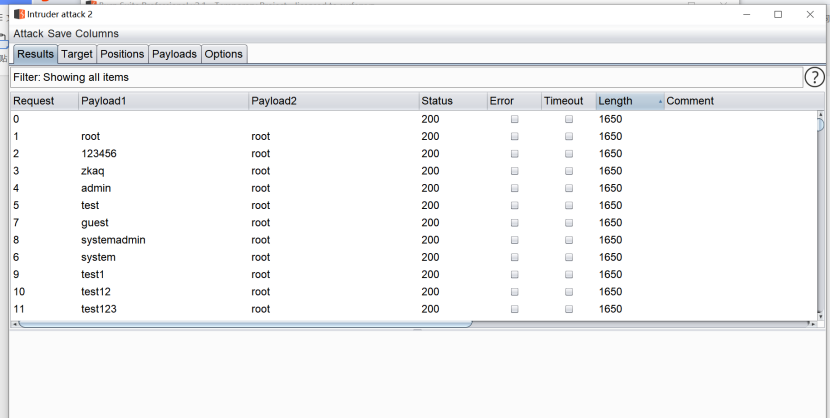This screenshot has width=831, height=418.
Task: Maximize the Intruder attack window
Action: (778, 14)
